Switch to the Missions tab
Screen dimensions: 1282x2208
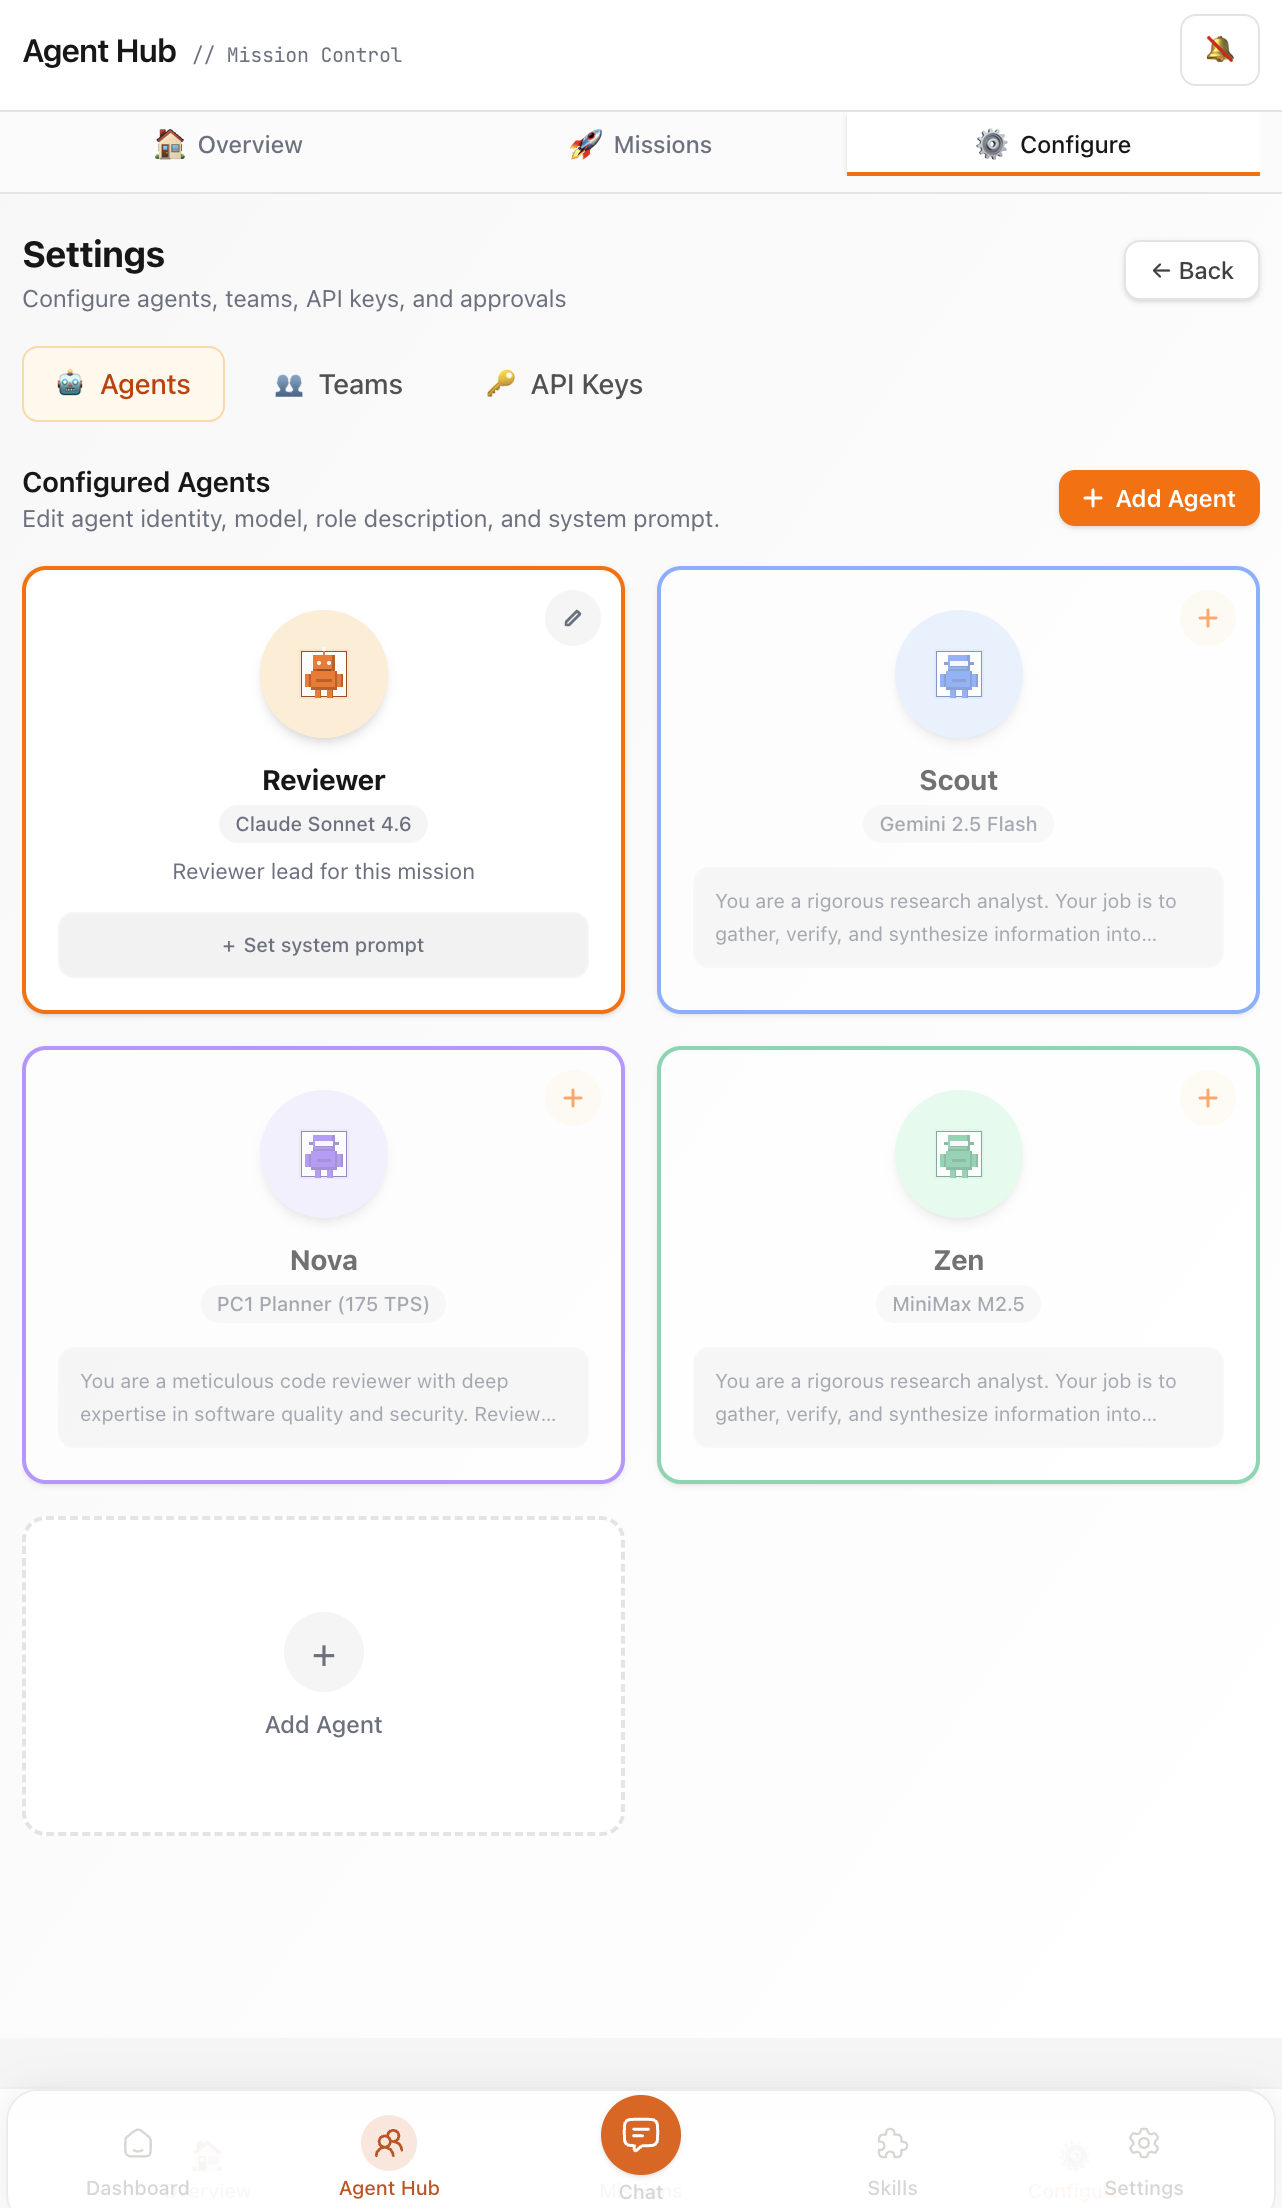pos(641,145)
